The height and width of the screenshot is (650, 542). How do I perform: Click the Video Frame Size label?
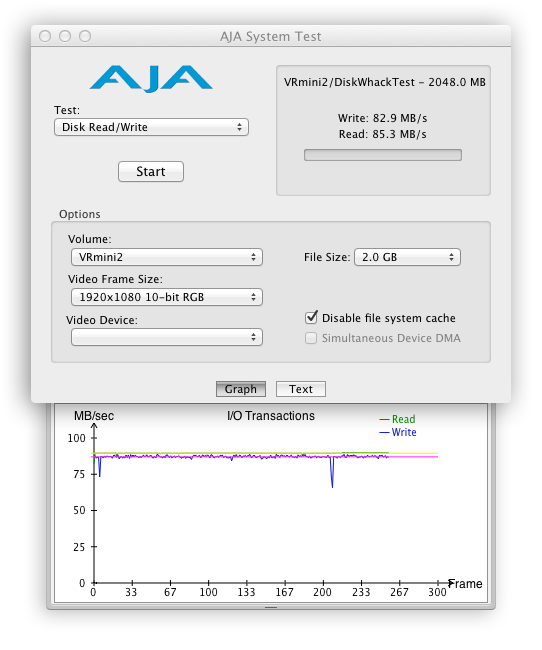click(115, 279)
